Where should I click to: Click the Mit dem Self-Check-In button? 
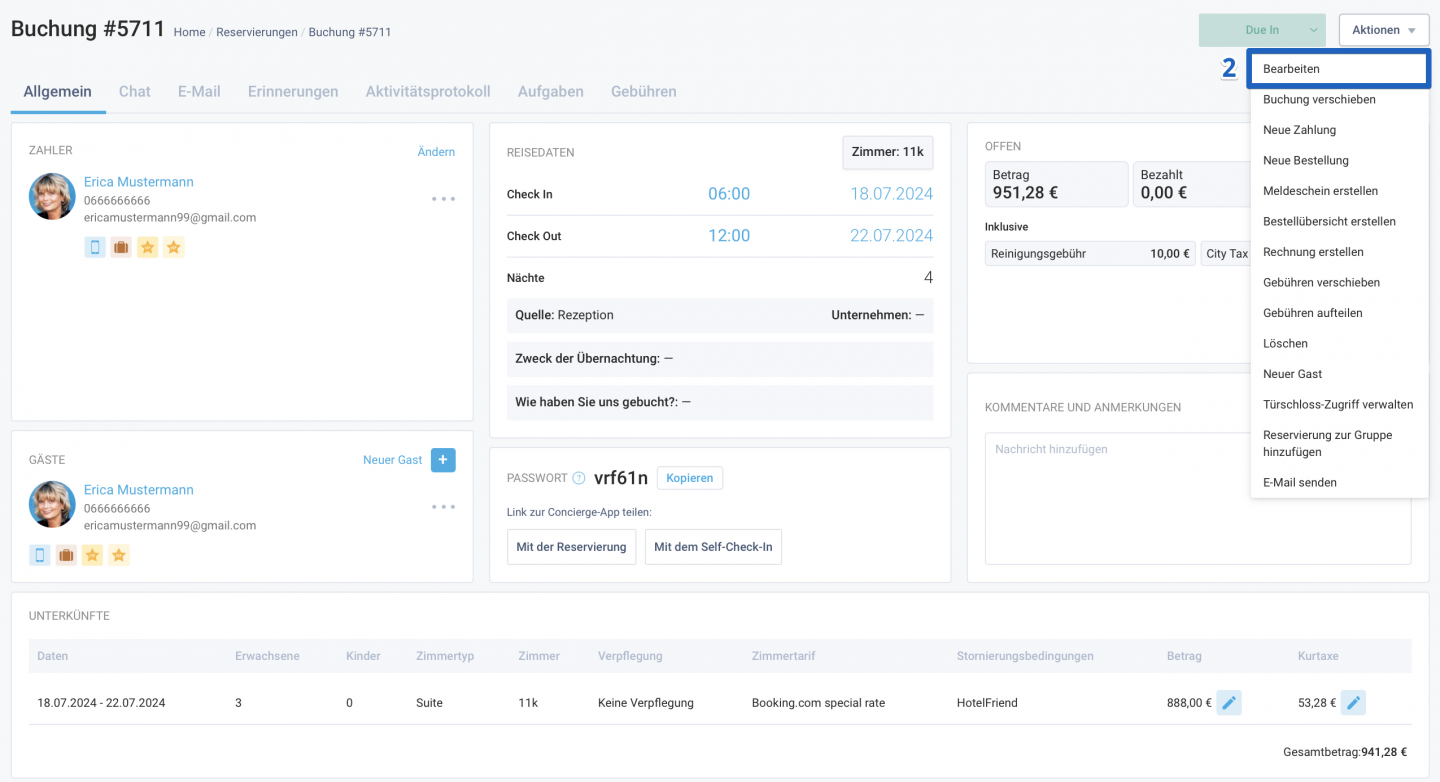point(713,547)
